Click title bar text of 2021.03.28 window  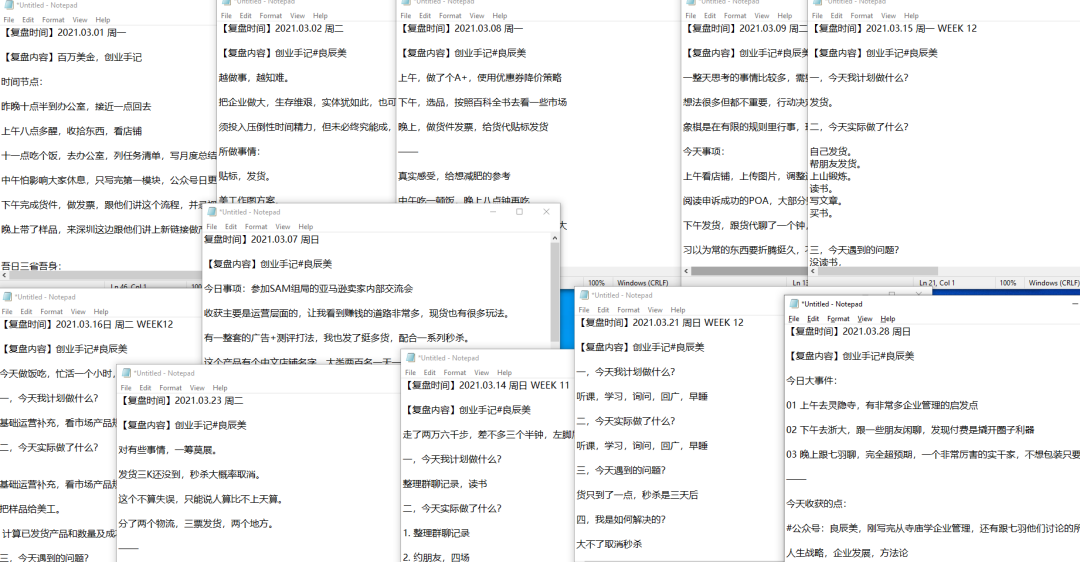click(x=832, y=304)
